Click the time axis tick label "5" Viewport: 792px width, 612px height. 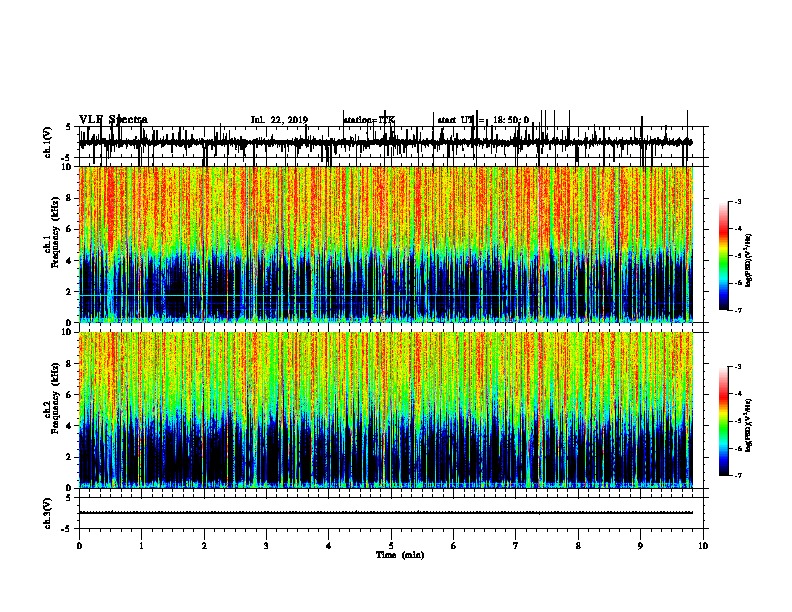(x=391, y=546)
